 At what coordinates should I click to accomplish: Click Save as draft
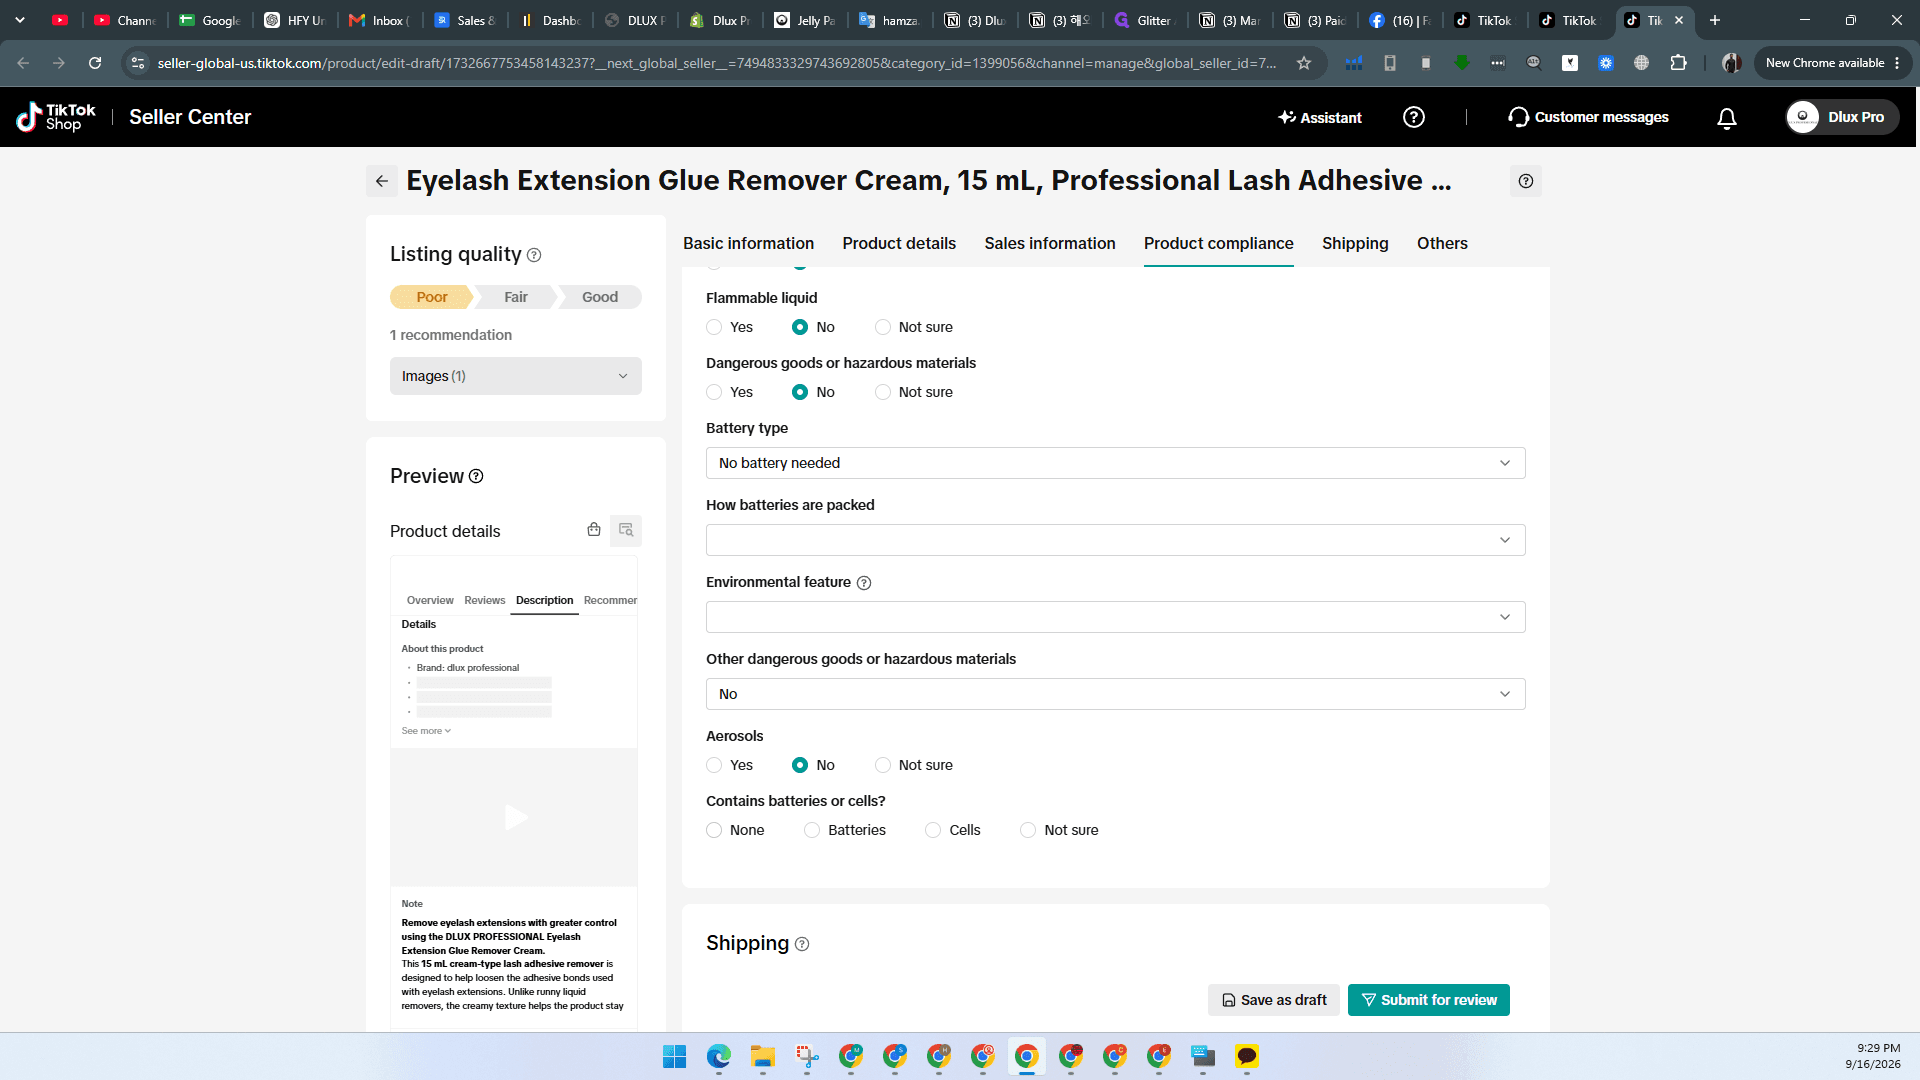[x=1273, y=1000]
